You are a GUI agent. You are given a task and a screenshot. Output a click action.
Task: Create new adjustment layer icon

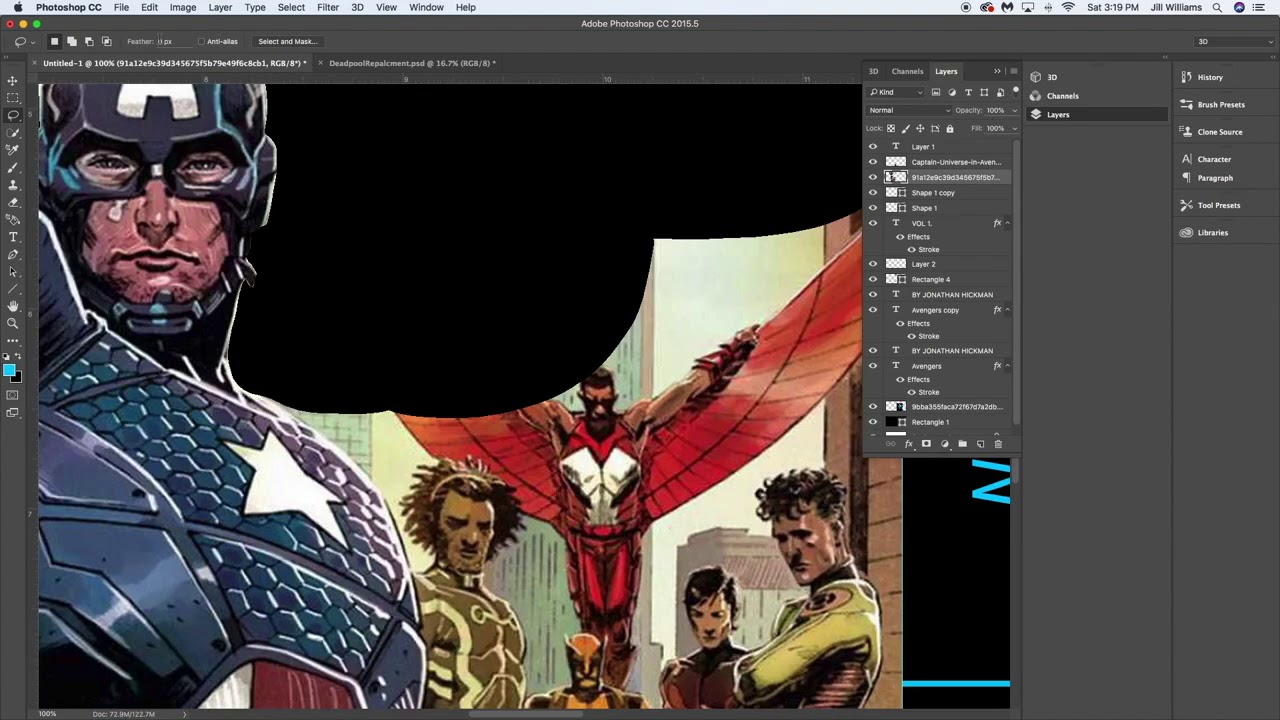[944, 444]
